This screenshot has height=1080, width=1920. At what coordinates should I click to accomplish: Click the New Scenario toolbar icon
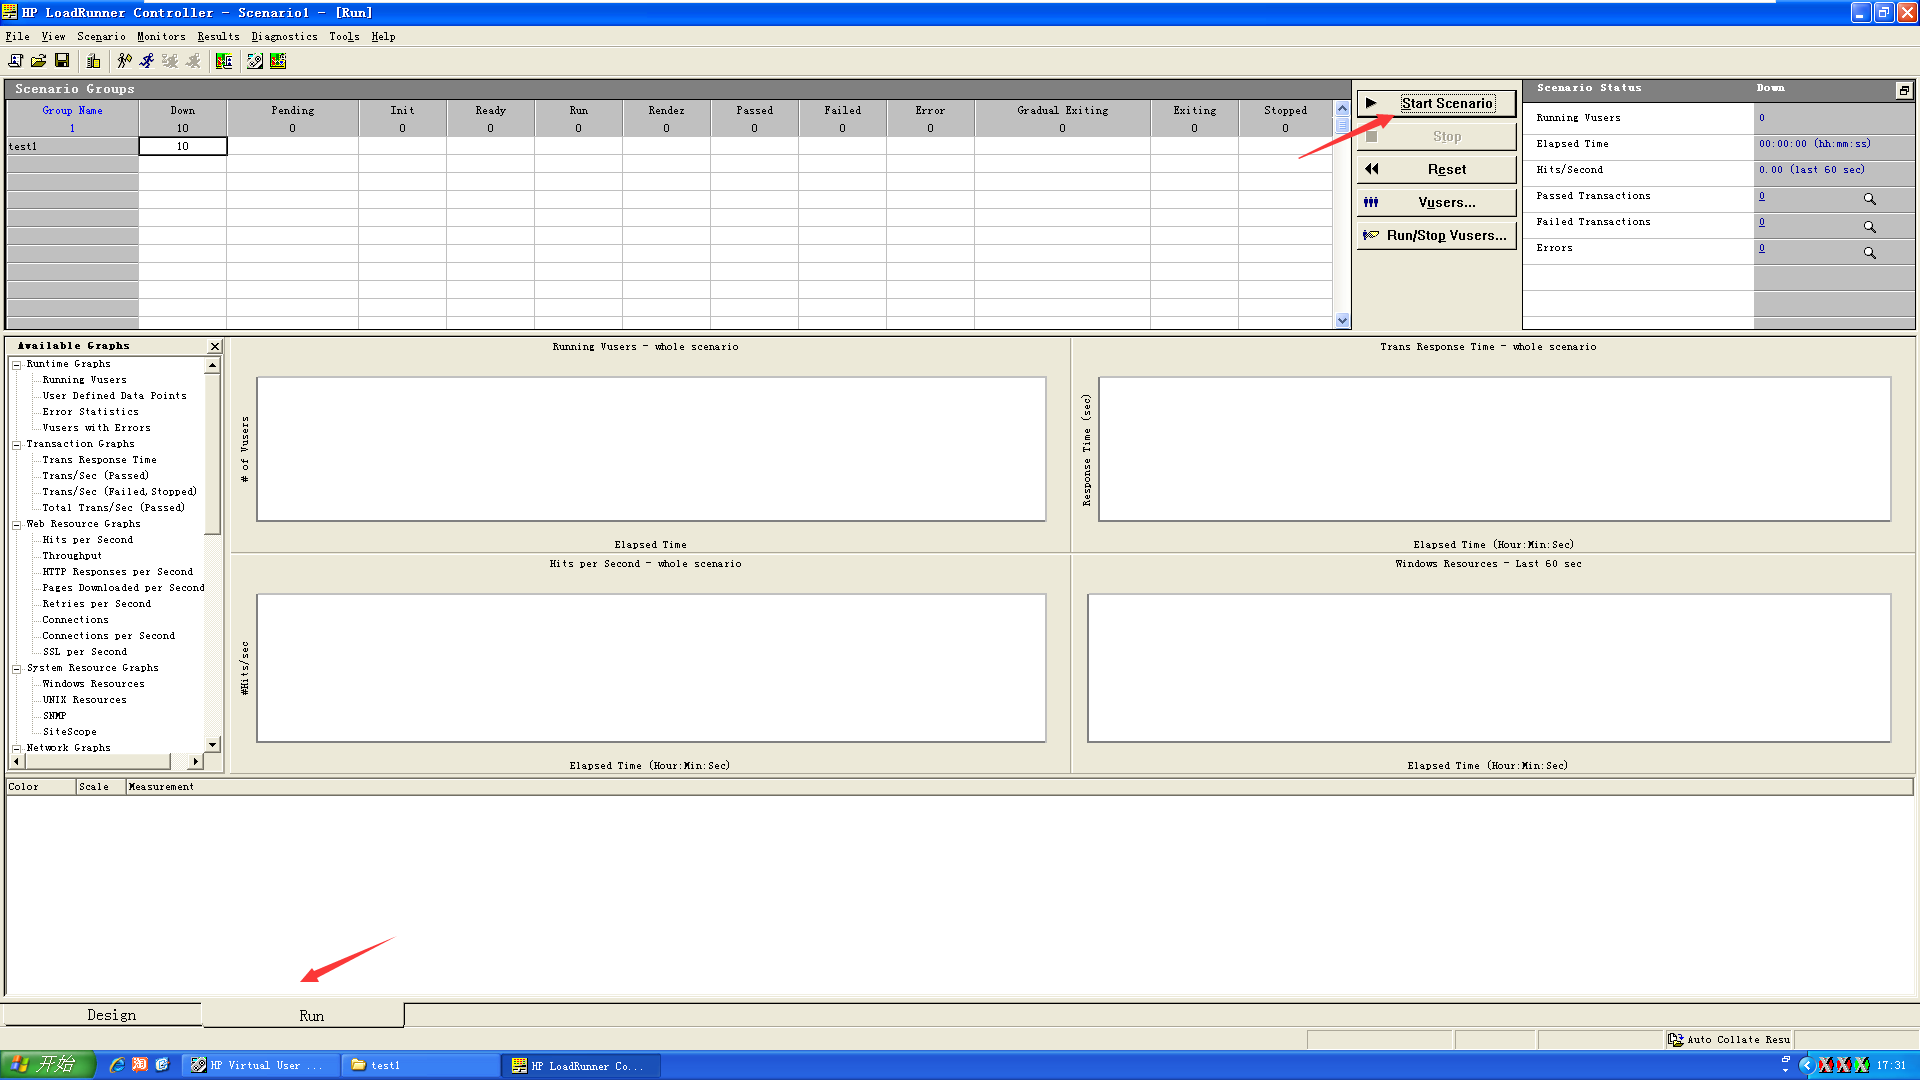[16, 61]
